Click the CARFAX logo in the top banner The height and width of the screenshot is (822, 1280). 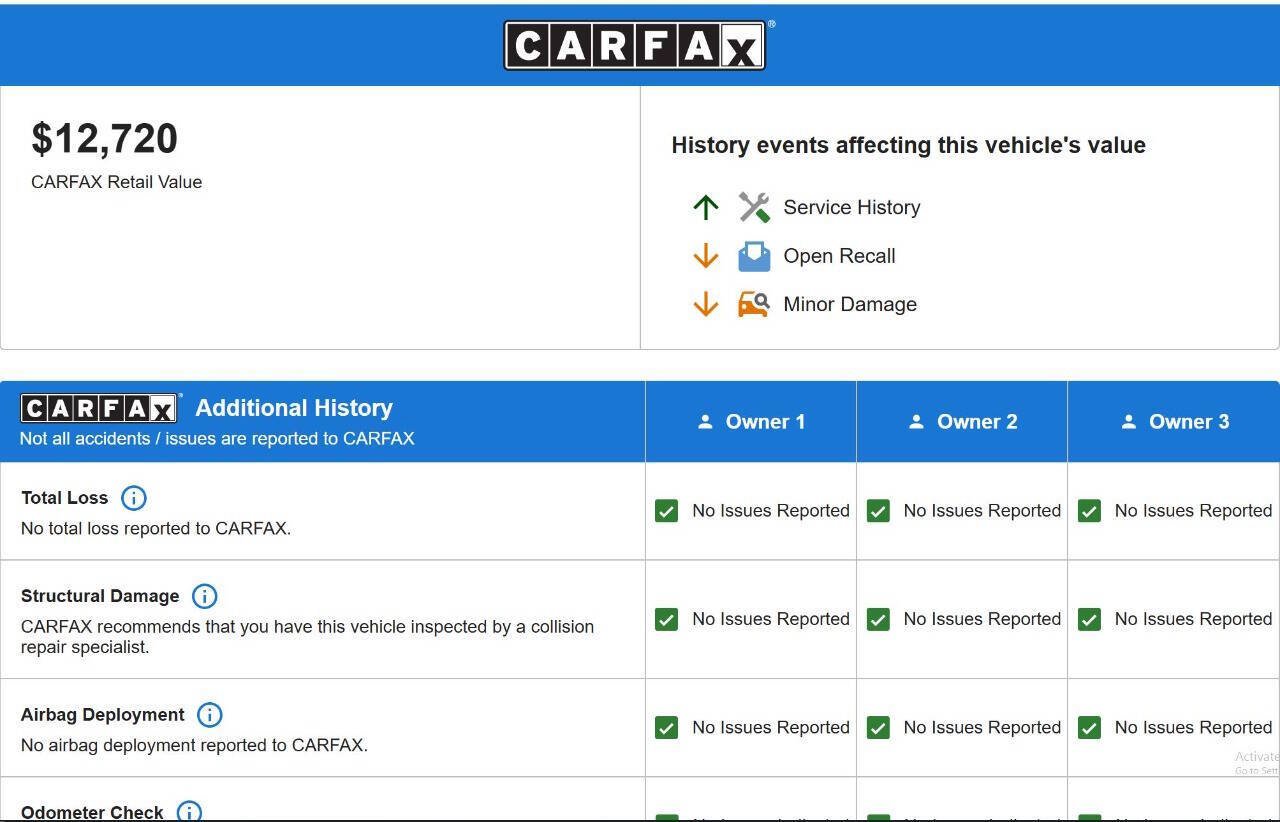click(635, 46)
